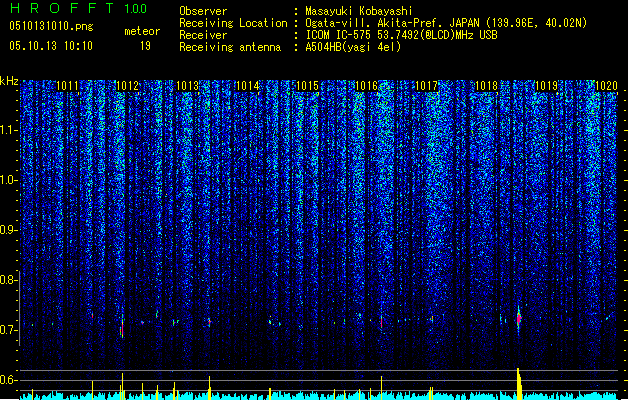Click the 1016 time marker label
Viewport: 629px width, 400px height.
pos(367,85)
